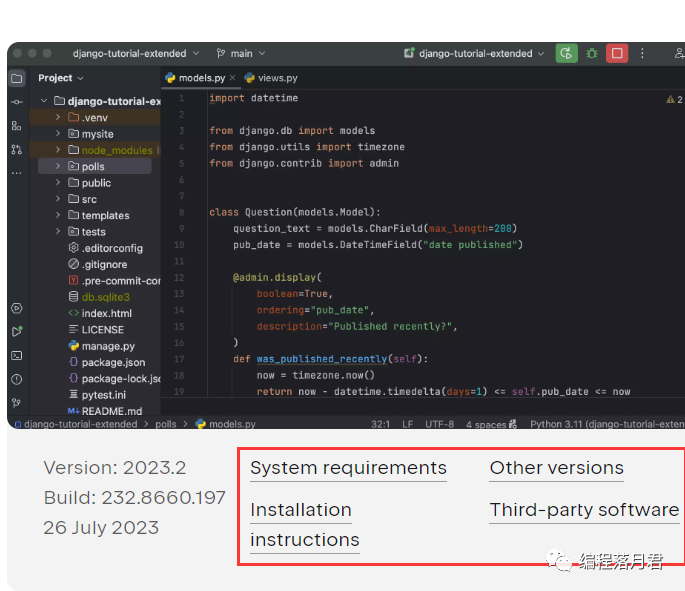Open the Terminal tool window icon
The width and height of the screenshot is (685, 591).
[17, 356]
